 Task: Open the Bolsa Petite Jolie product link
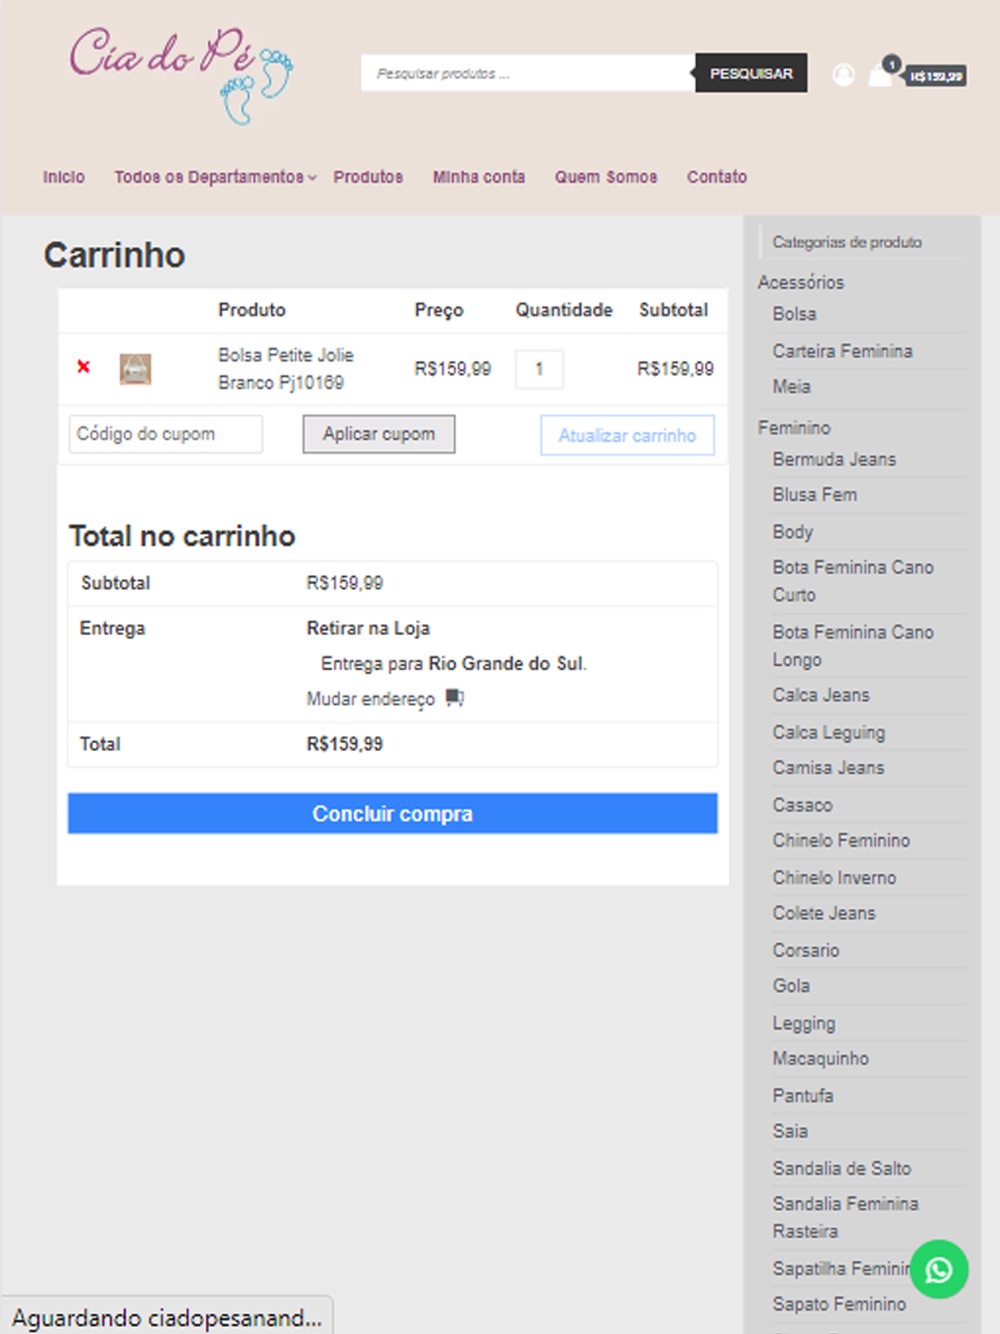[x=286, y=369]
